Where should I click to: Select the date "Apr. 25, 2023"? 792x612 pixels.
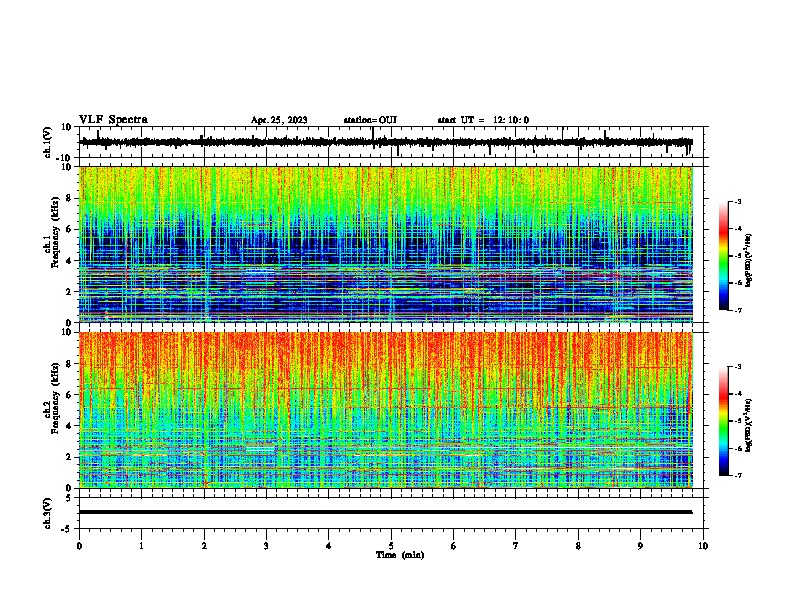point(279,120)
